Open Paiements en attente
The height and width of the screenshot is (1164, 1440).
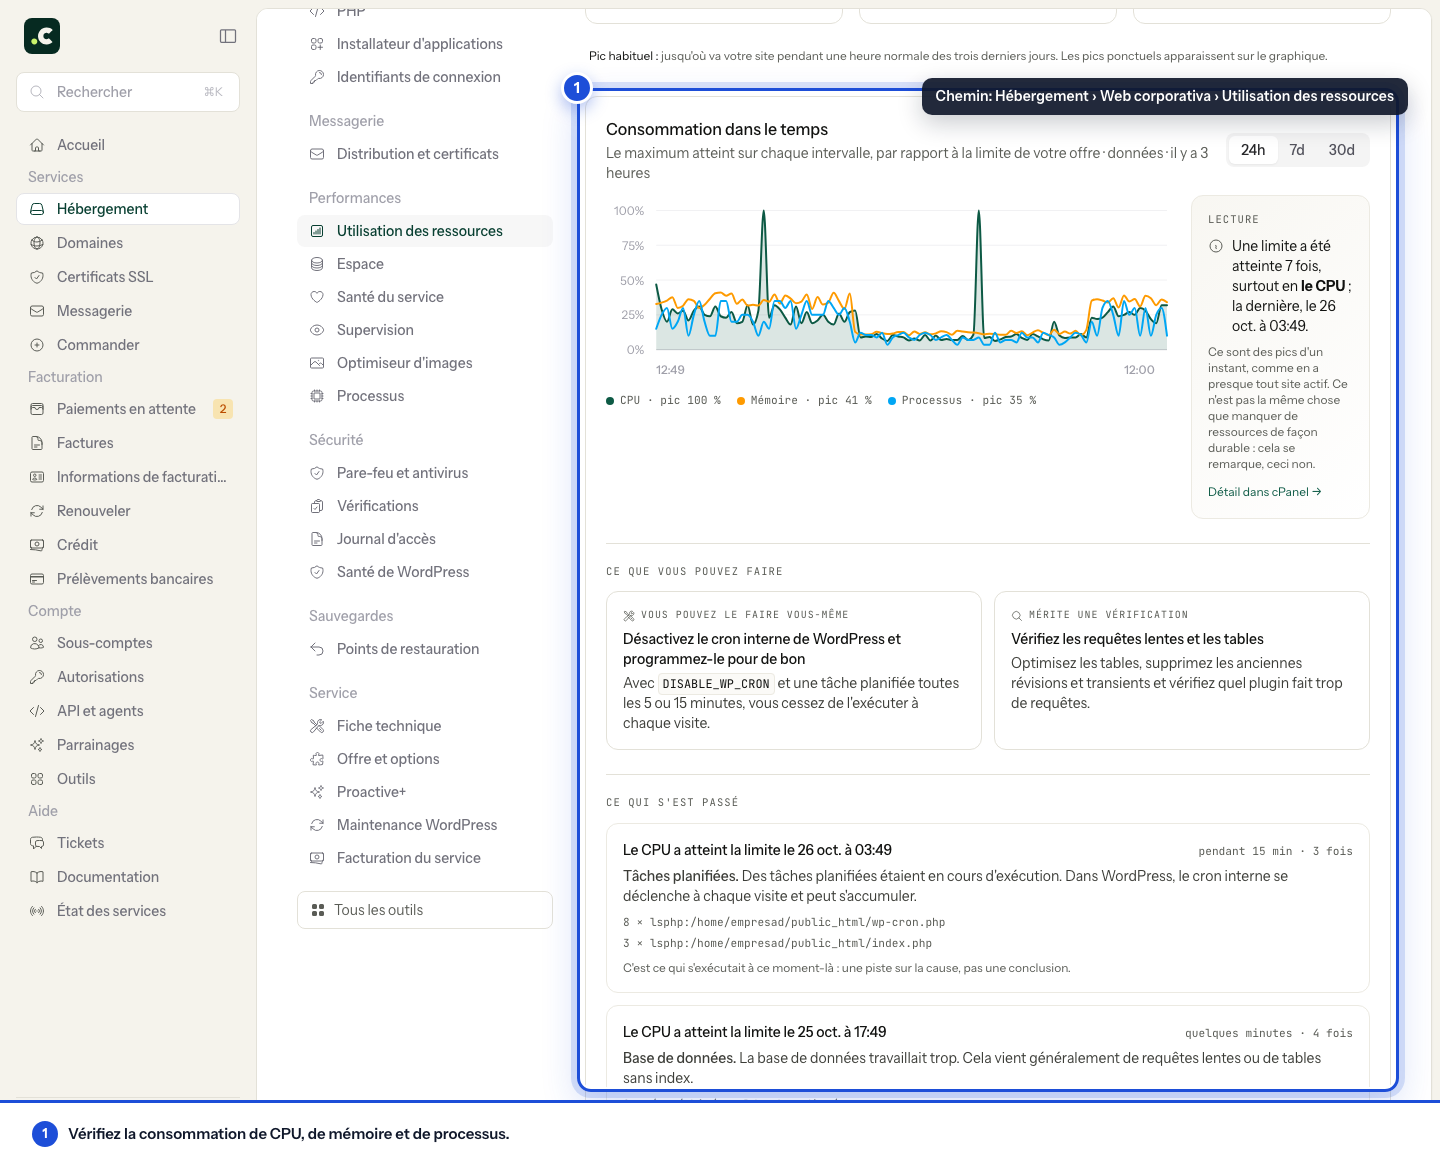pos(128,409)
